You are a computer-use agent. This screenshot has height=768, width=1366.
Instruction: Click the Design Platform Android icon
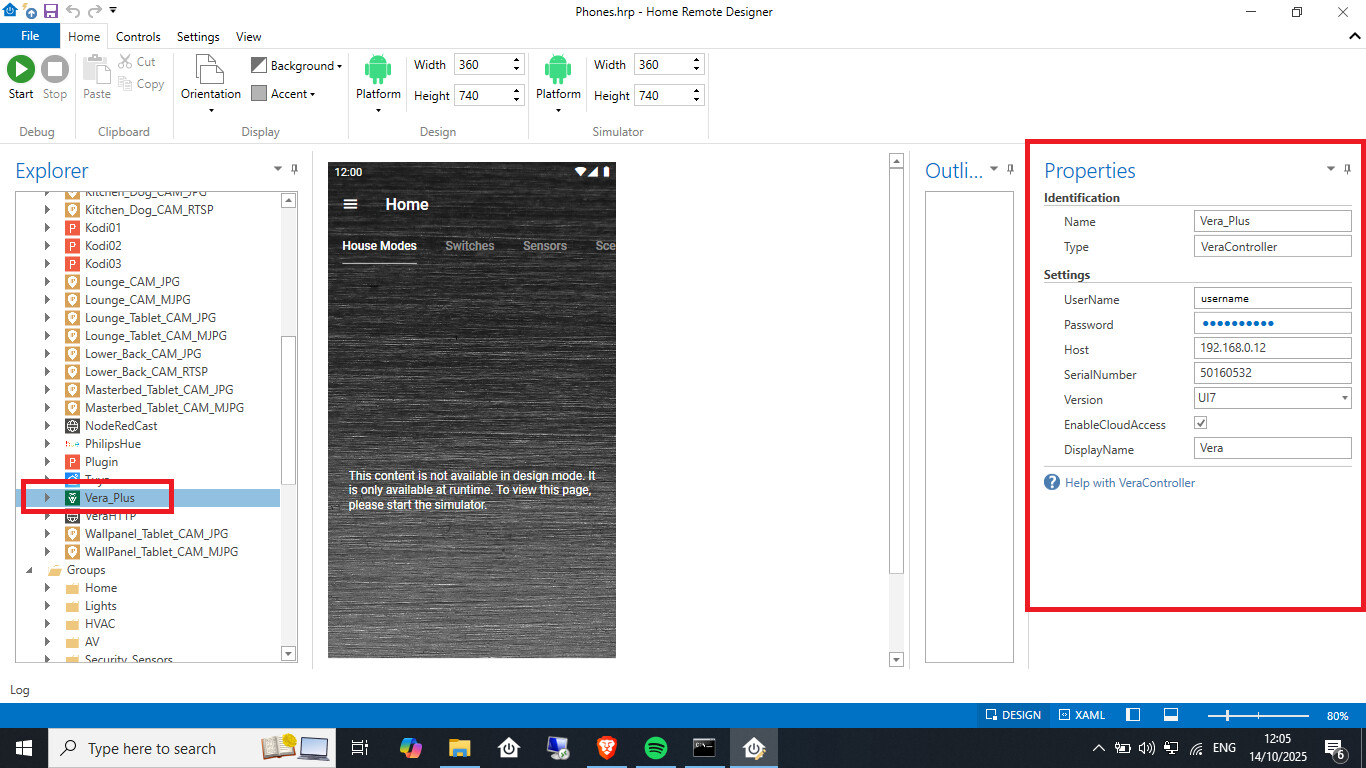click(x=378, y=70)
